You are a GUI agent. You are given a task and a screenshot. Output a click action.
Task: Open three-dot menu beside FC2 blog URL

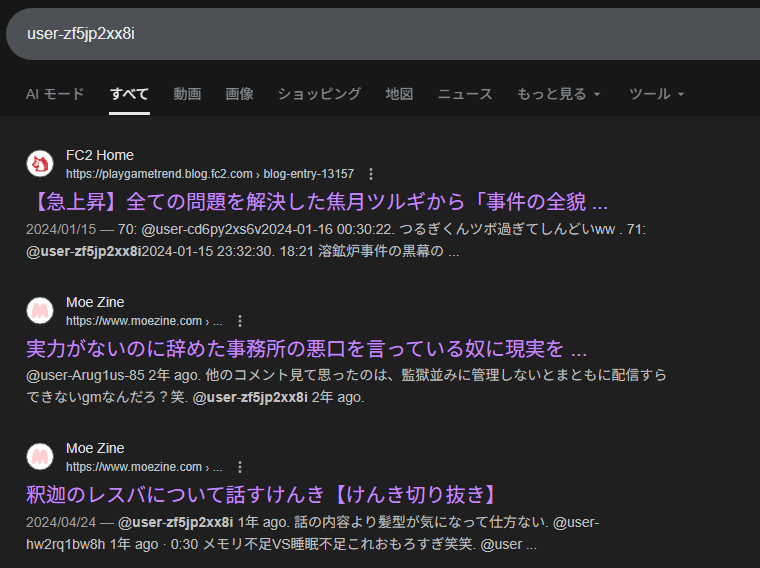371,174
